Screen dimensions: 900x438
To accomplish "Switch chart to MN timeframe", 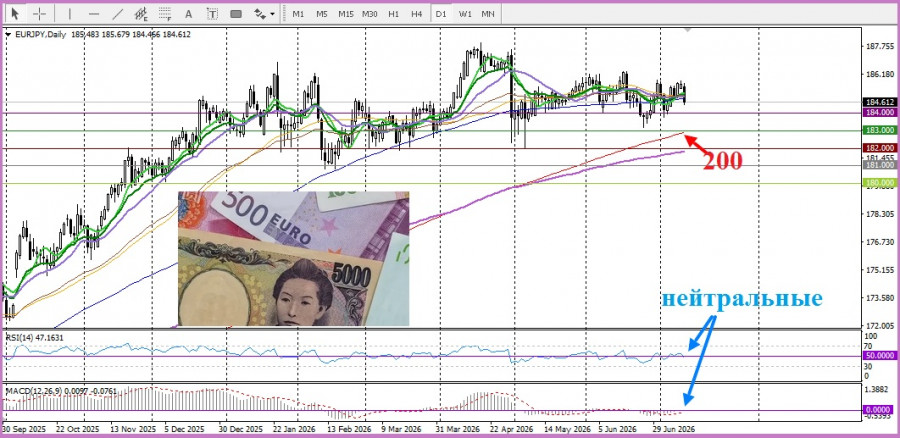I will [x=488, y=13].
